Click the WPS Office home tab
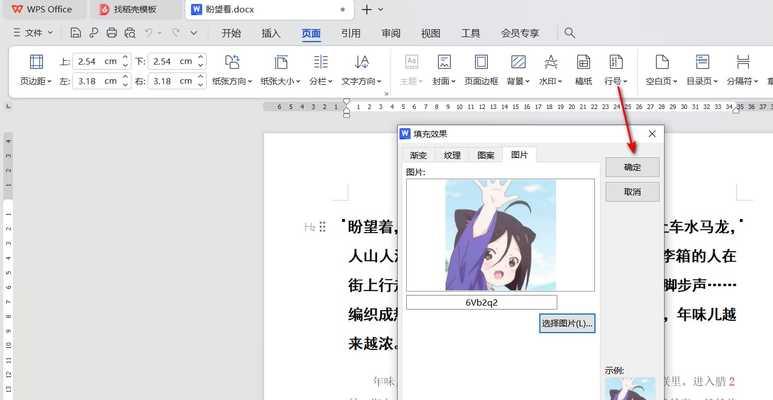 click(42, 9)
